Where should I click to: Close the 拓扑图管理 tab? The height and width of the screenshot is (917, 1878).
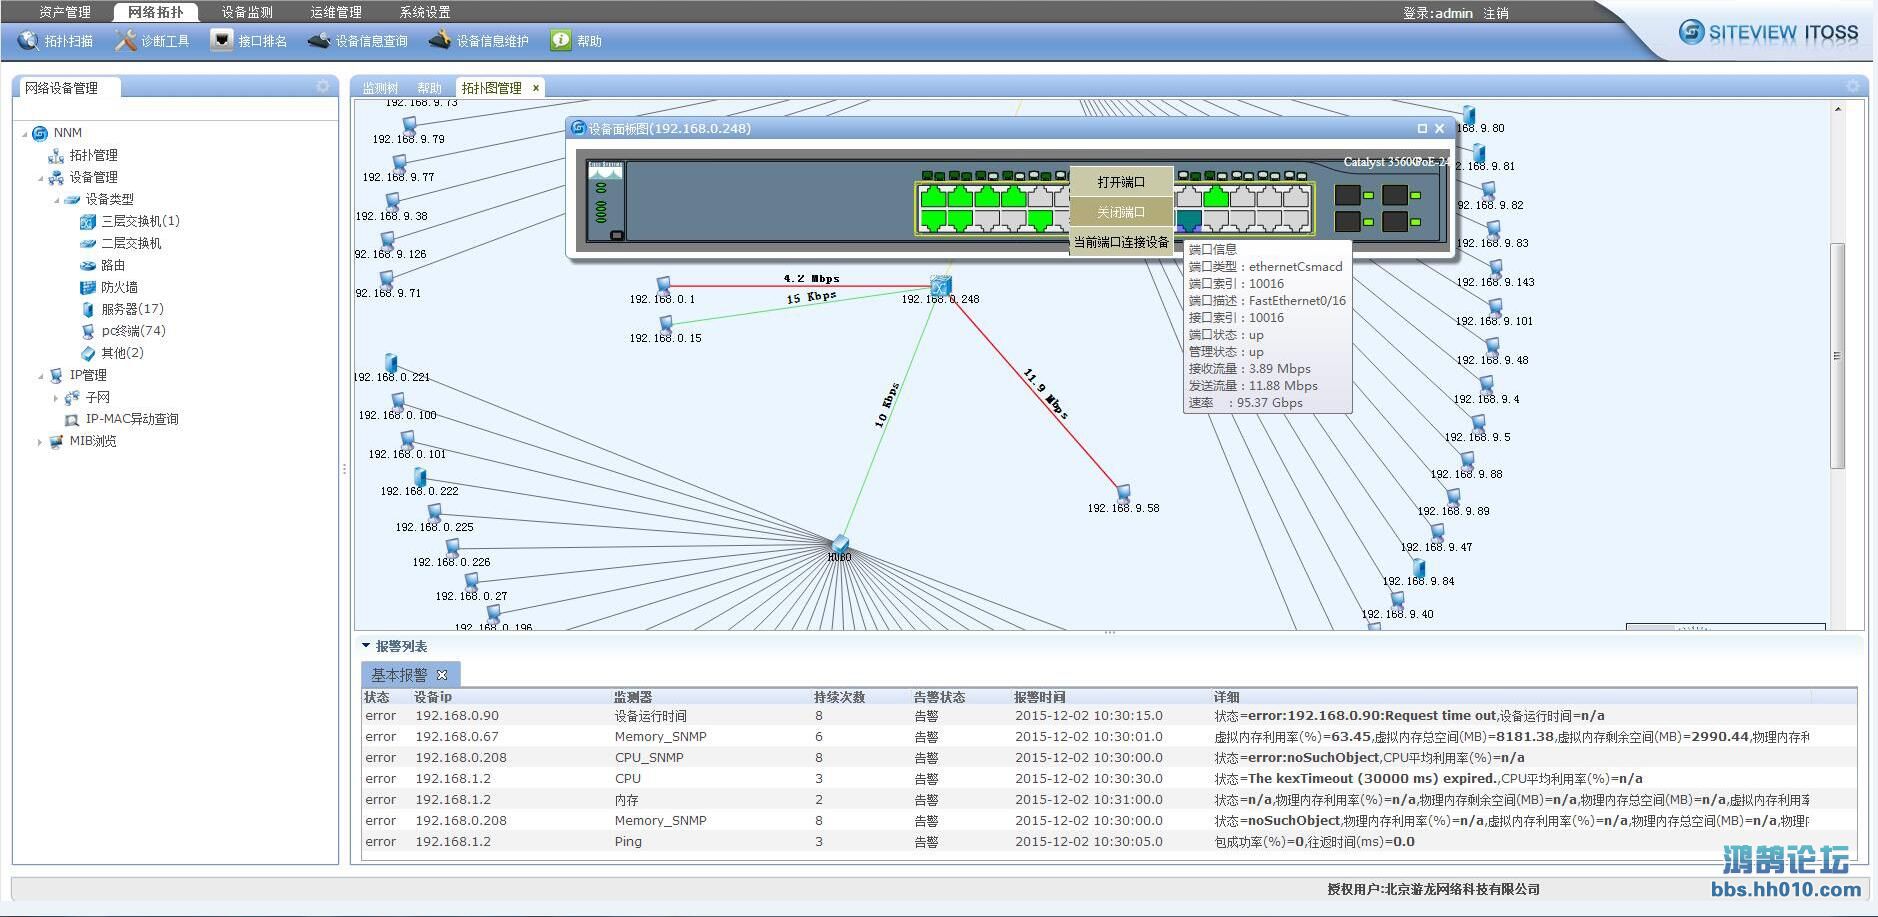click(x=536, y=88)
